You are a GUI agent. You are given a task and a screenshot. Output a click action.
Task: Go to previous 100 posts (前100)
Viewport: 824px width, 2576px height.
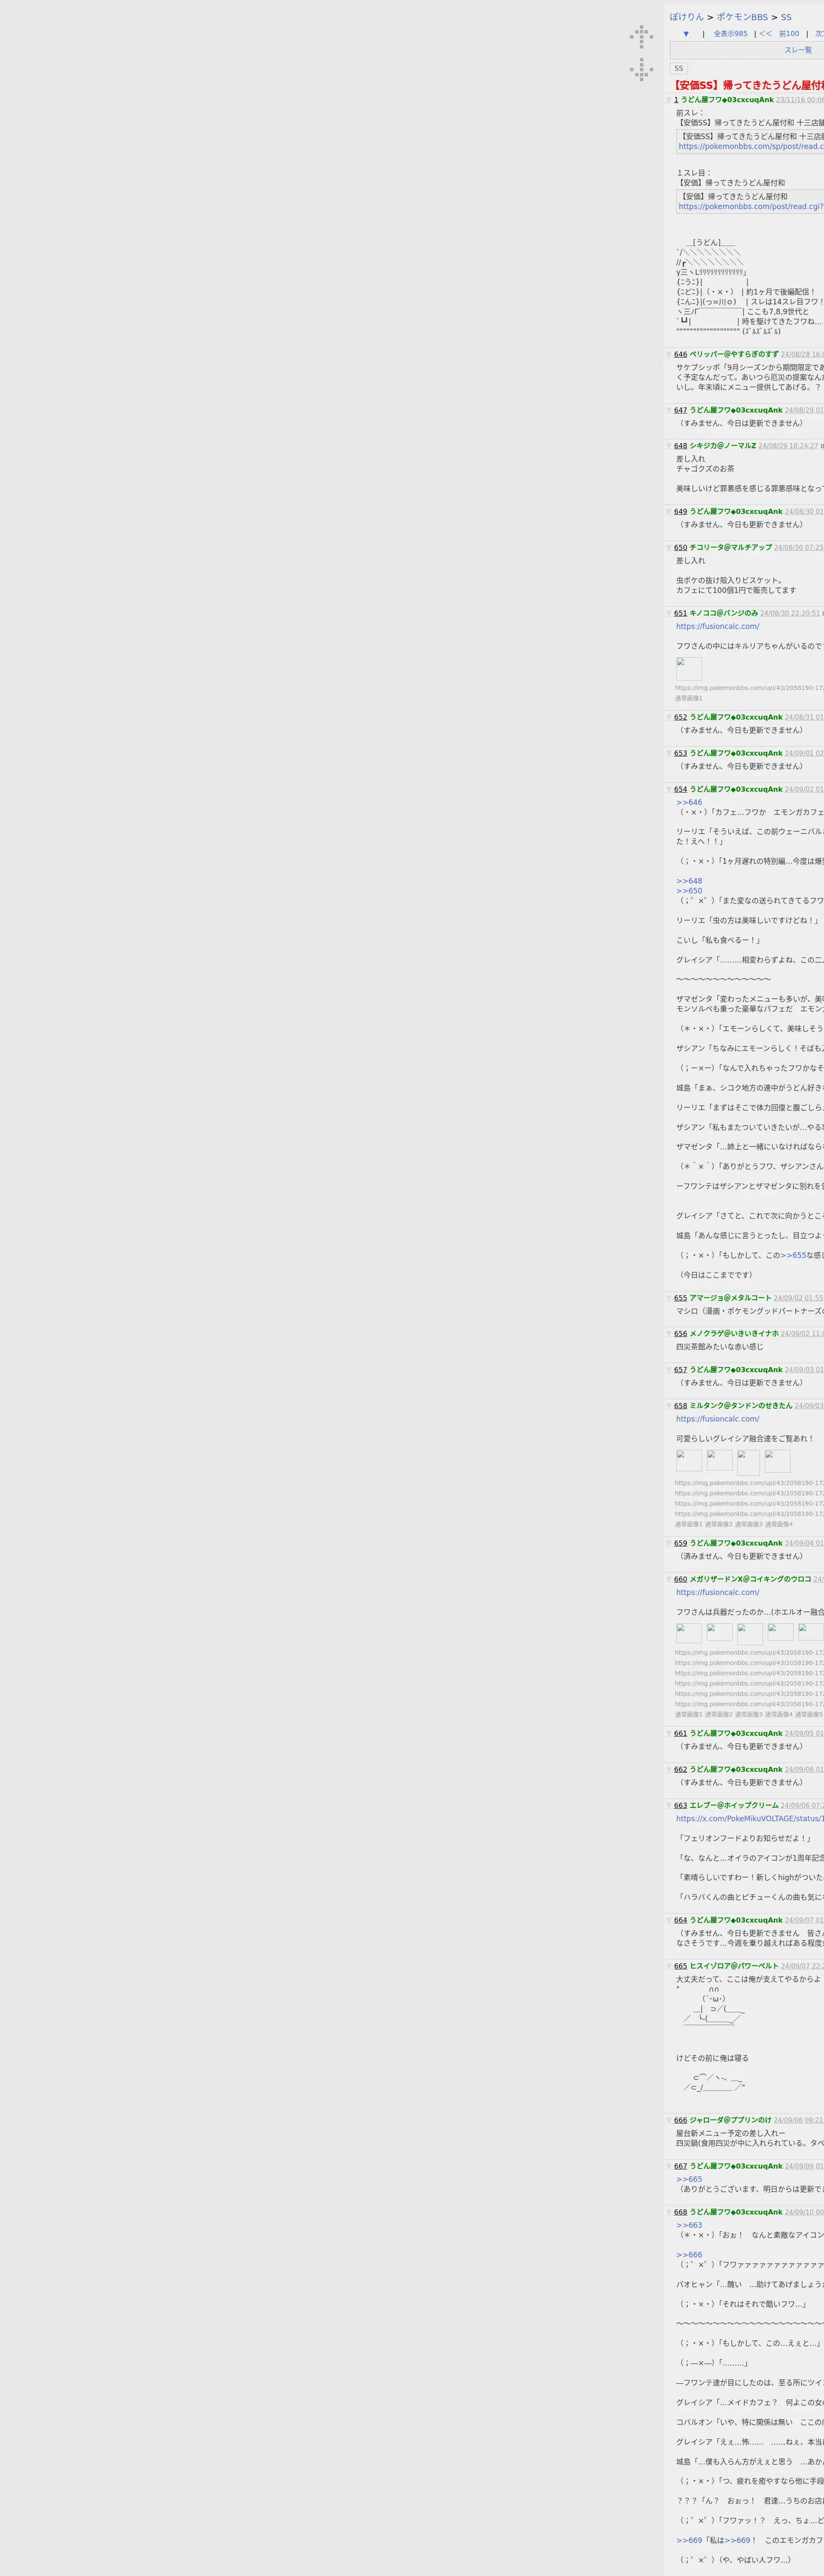789,34
